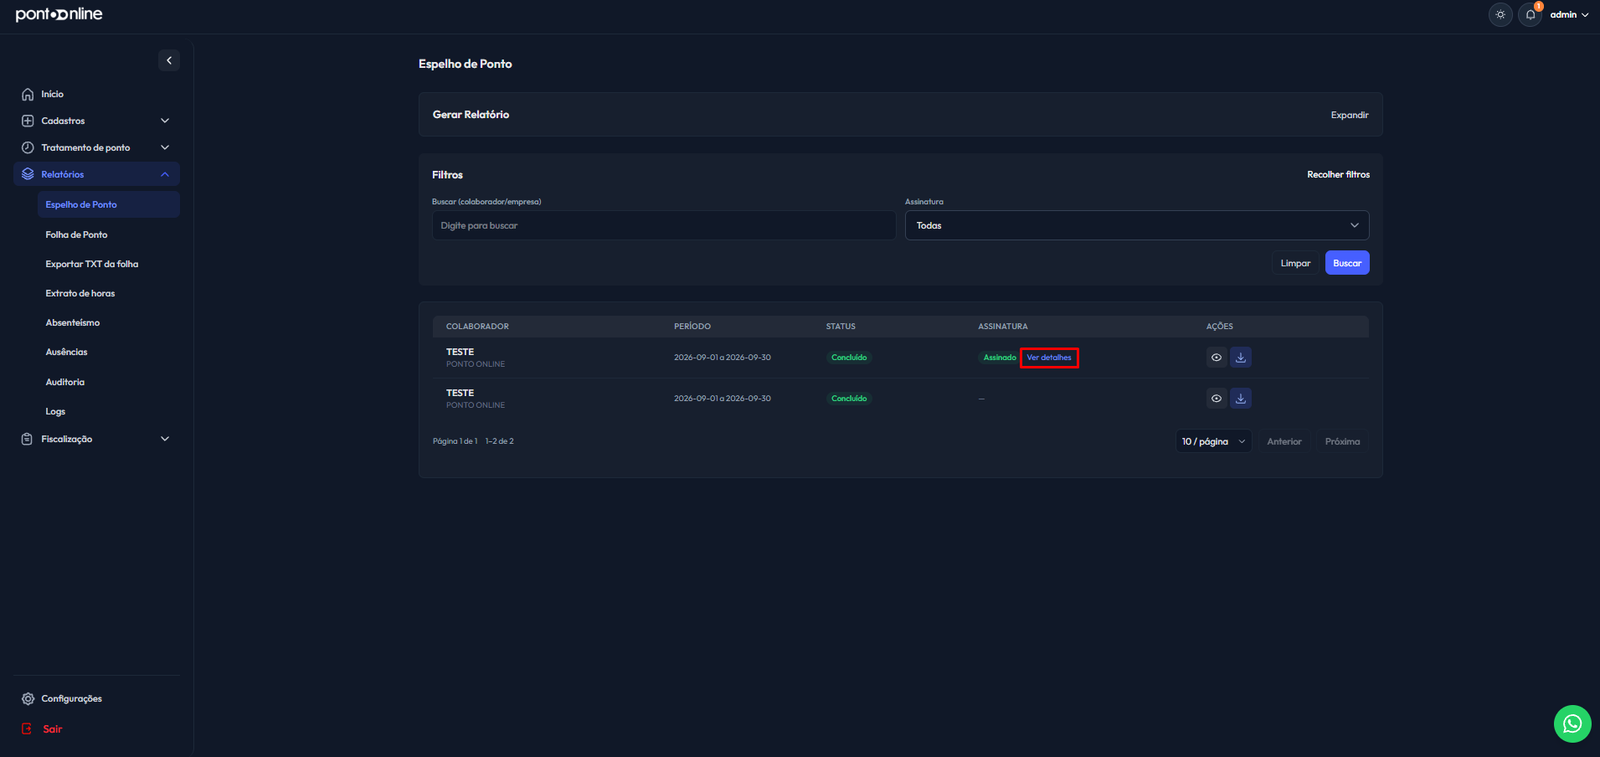Viewport: 1600px width, 757px height.
Task: Download the first TESTE report
Action: tap(1241, 357)
